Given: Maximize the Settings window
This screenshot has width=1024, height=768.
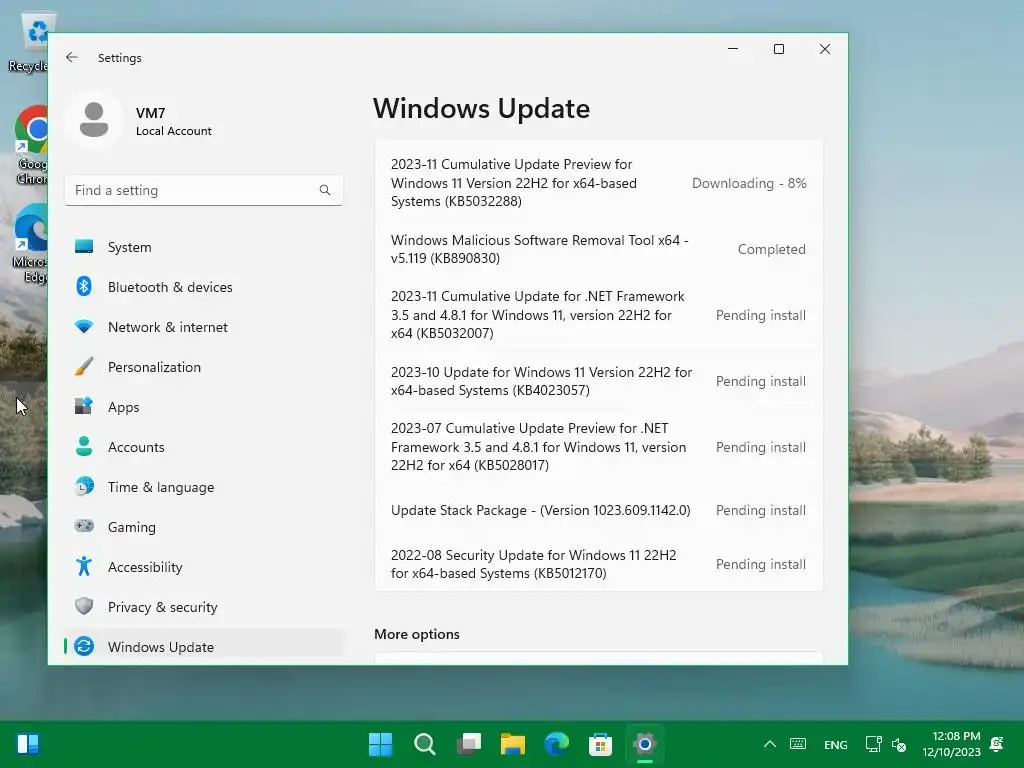Looking at the screenshot, I should (778, 49).
